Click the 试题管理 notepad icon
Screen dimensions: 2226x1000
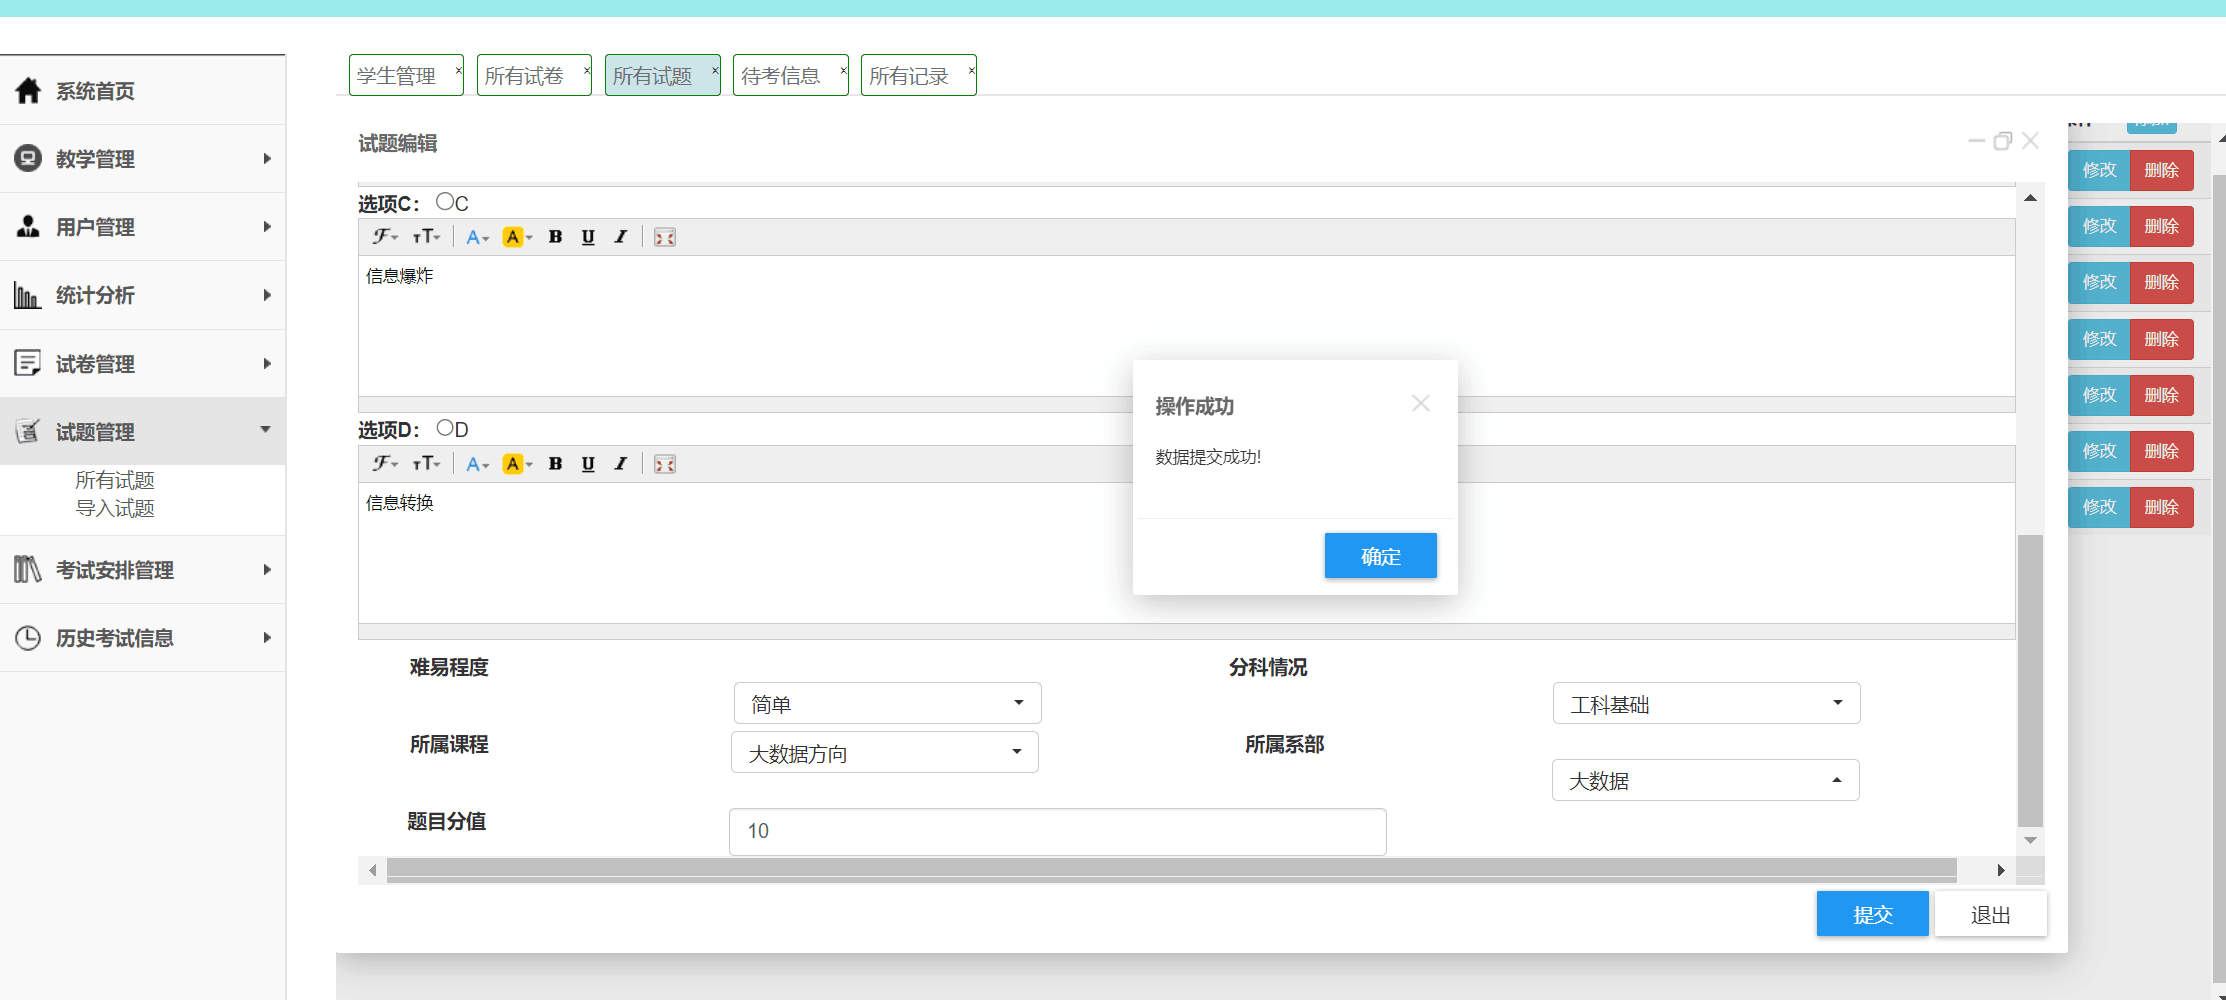[28, 431]
